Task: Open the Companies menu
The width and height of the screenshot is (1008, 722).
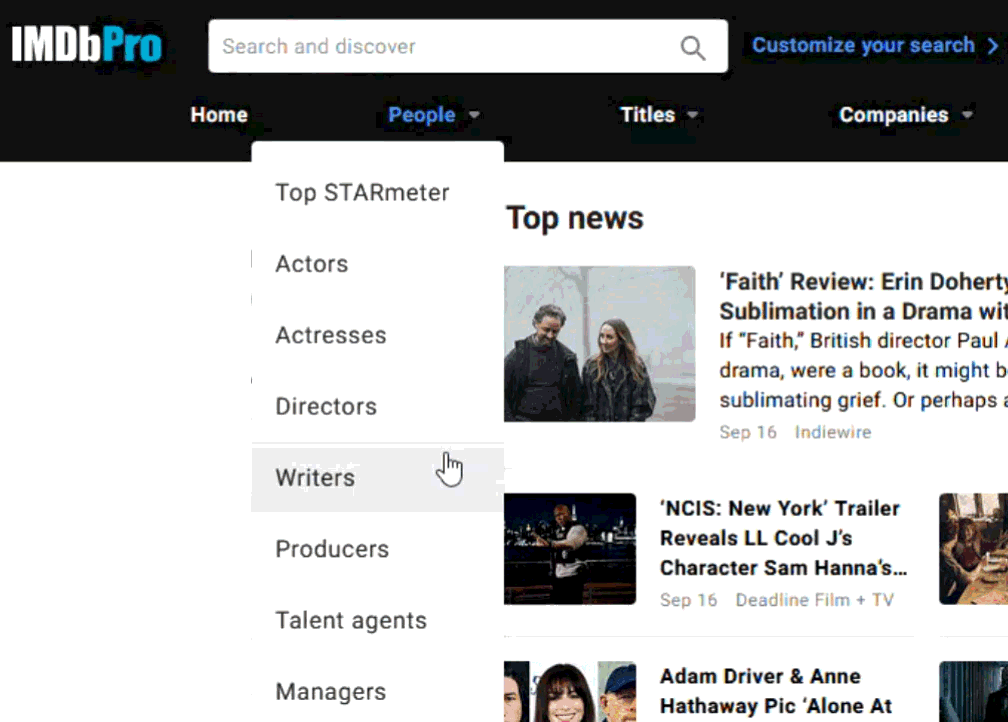Action: [894, 114]
